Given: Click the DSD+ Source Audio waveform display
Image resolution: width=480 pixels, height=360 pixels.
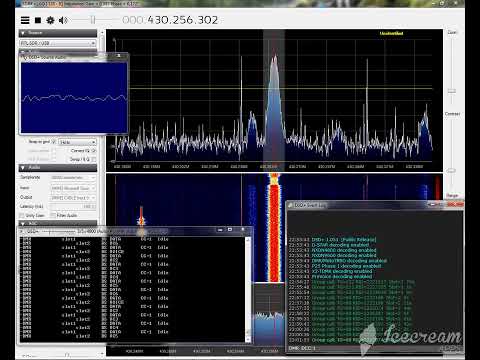Looking at the screenshot, I should pyautogui.click(x=74, y=97).
